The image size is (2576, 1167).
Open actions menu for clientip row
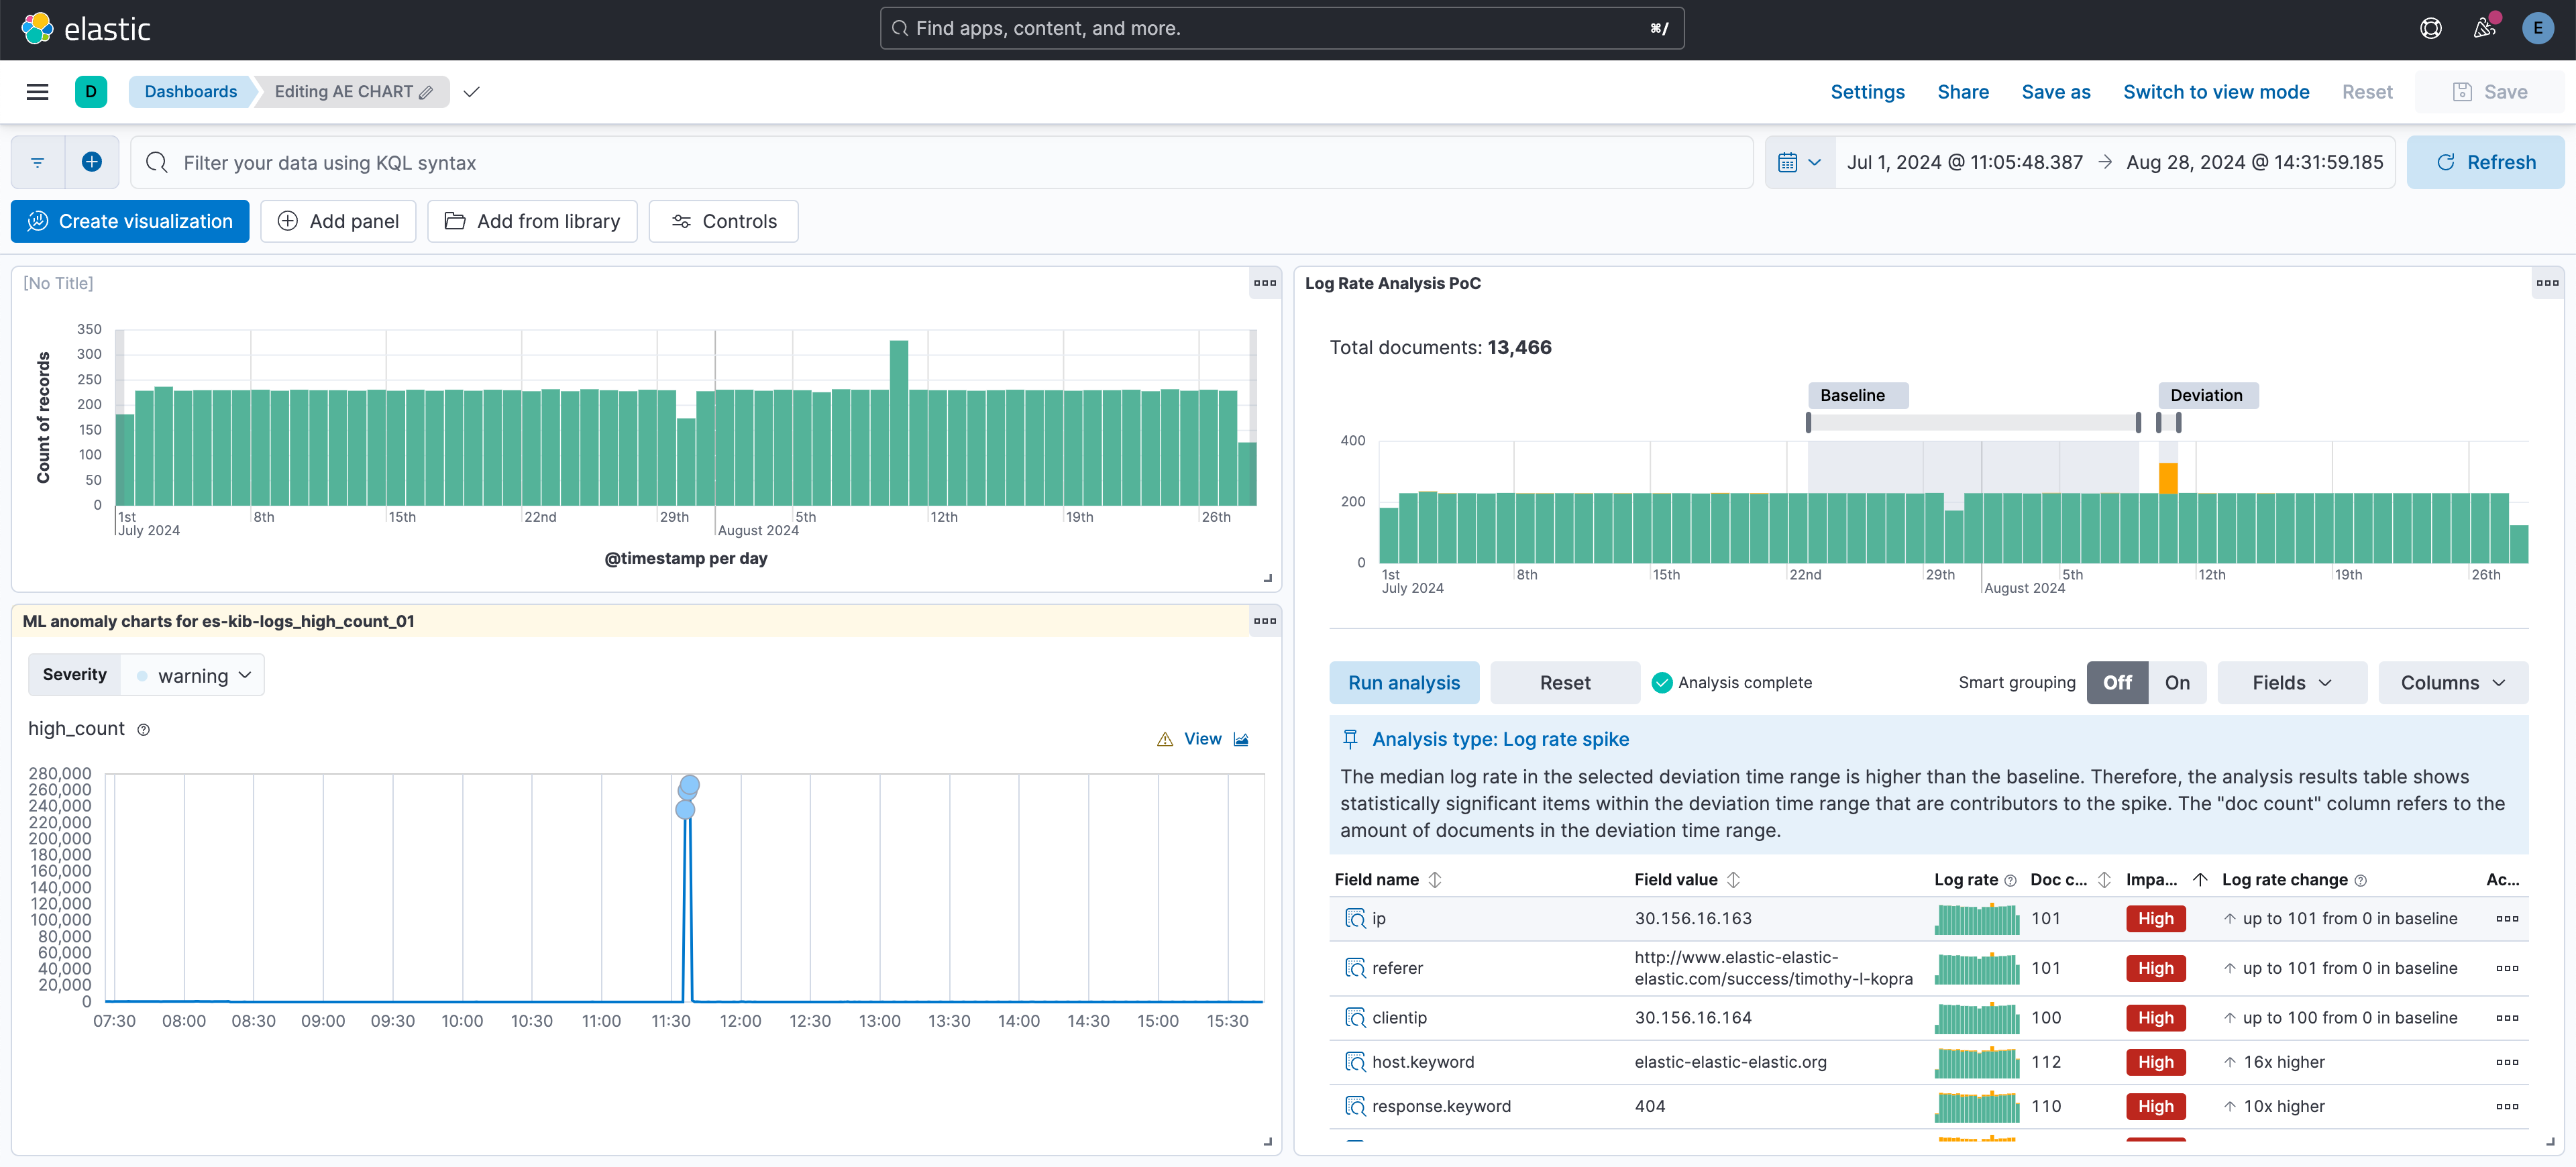tap(2507, 1018)
